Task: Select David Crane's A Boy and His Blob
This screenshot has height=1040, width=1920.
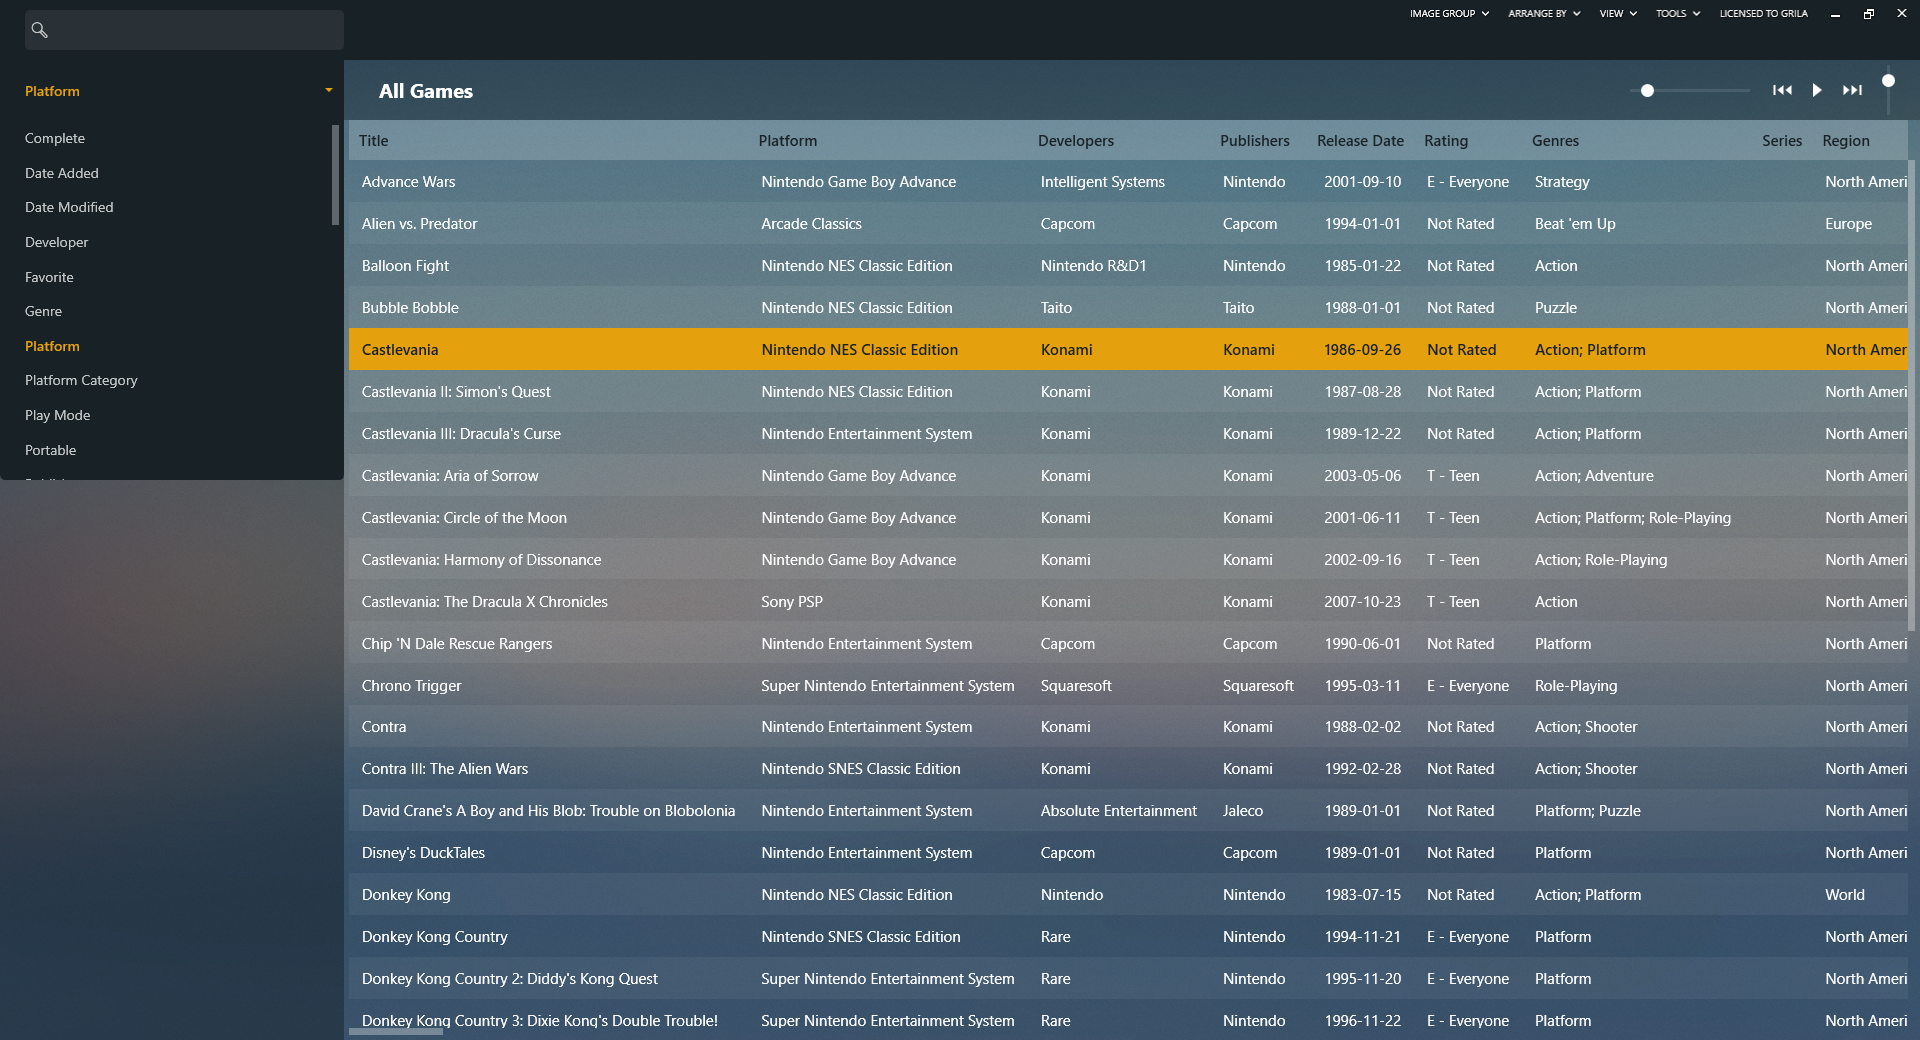Action: point(548,811)
